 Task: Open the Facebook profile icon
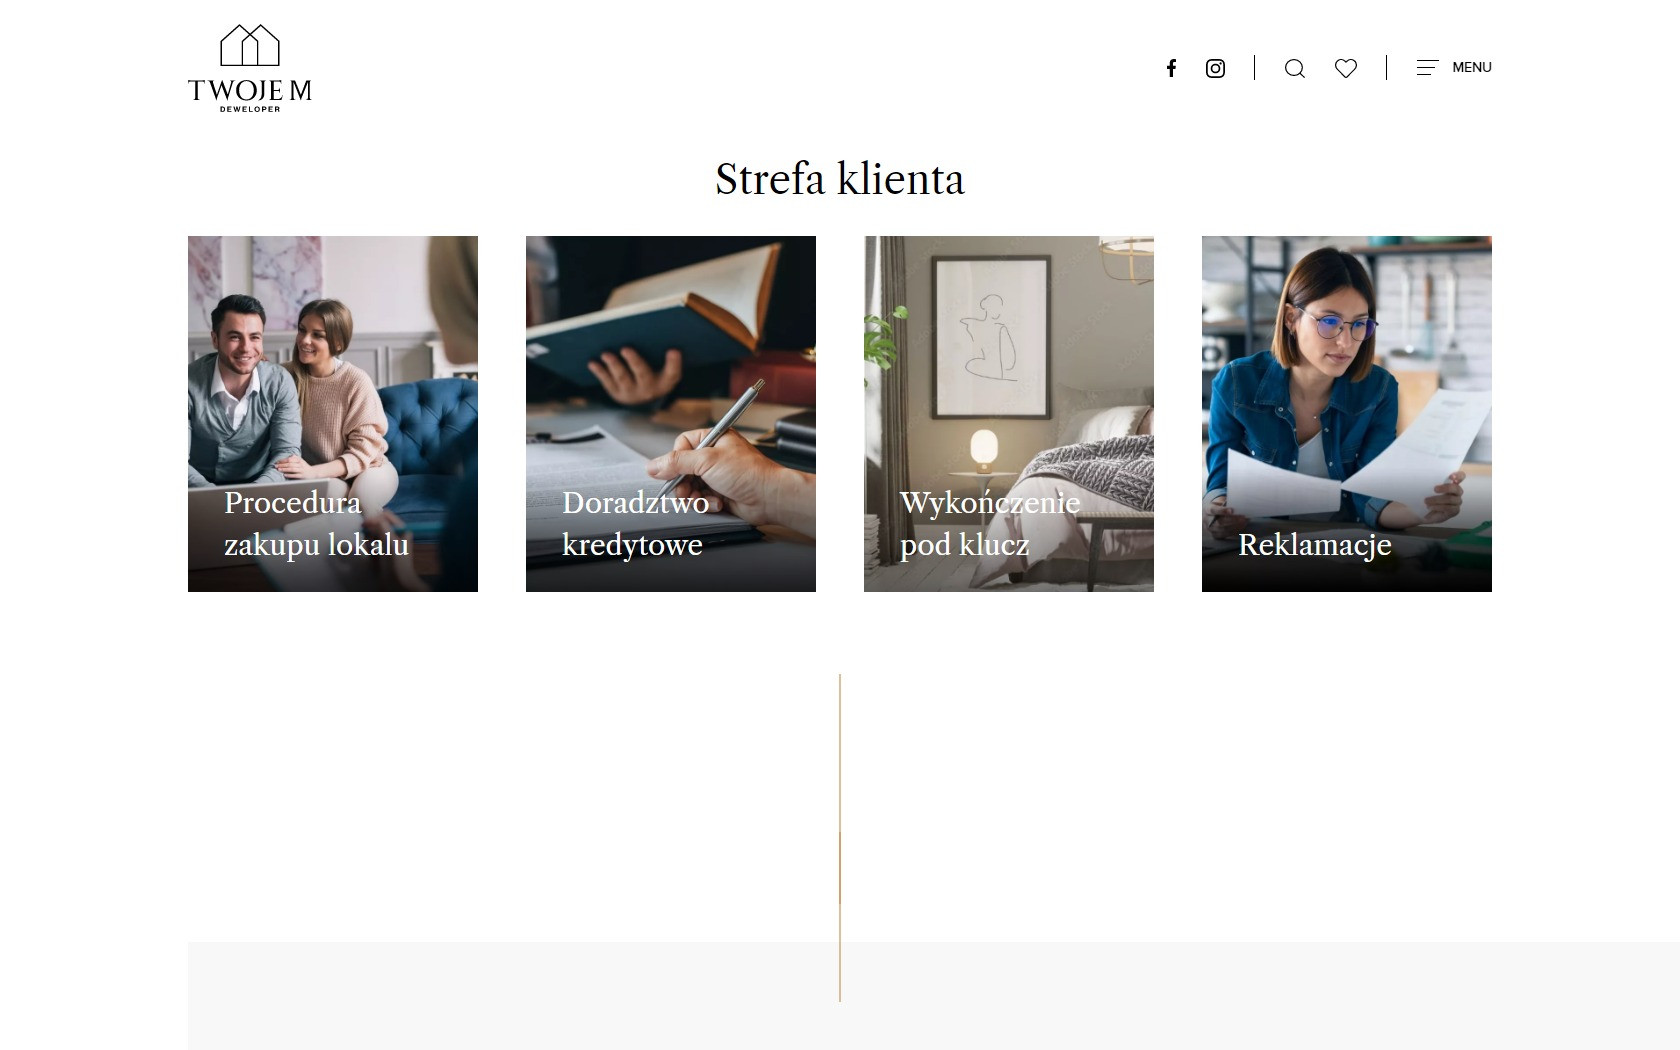[1171, 68]
